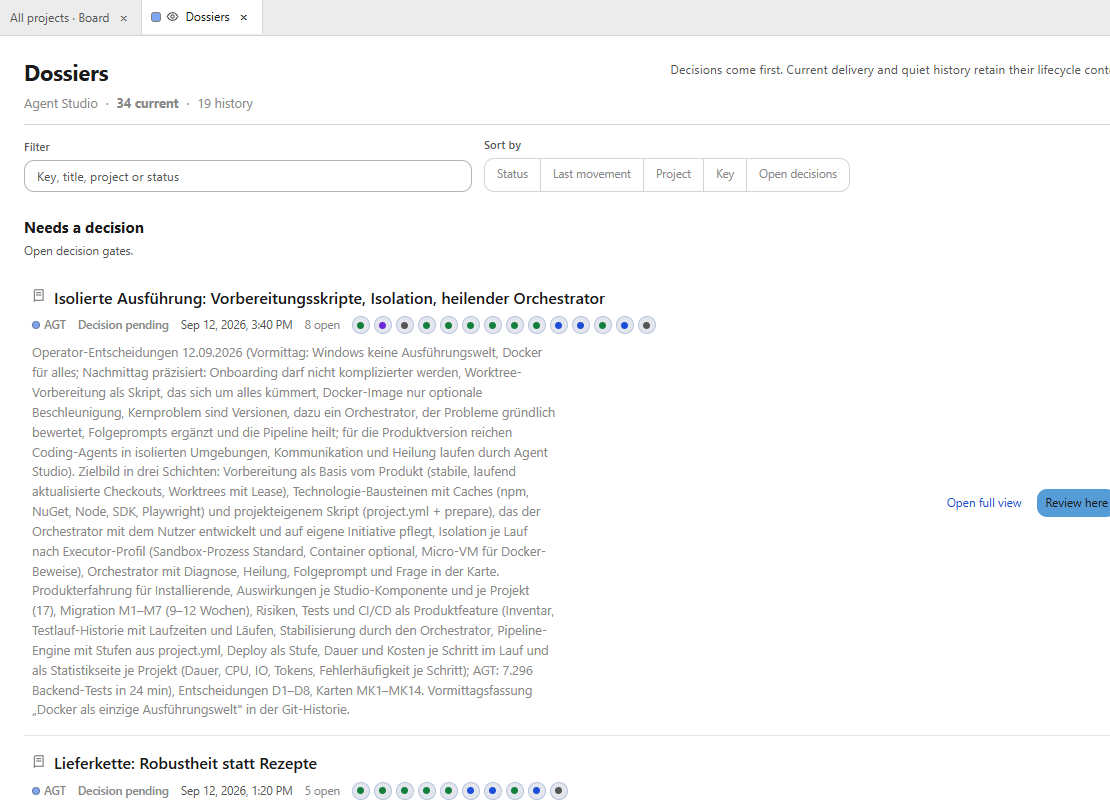Close the All projects · Board tab
Screen dimensions: 1110x800
click(x=124, y=18)
